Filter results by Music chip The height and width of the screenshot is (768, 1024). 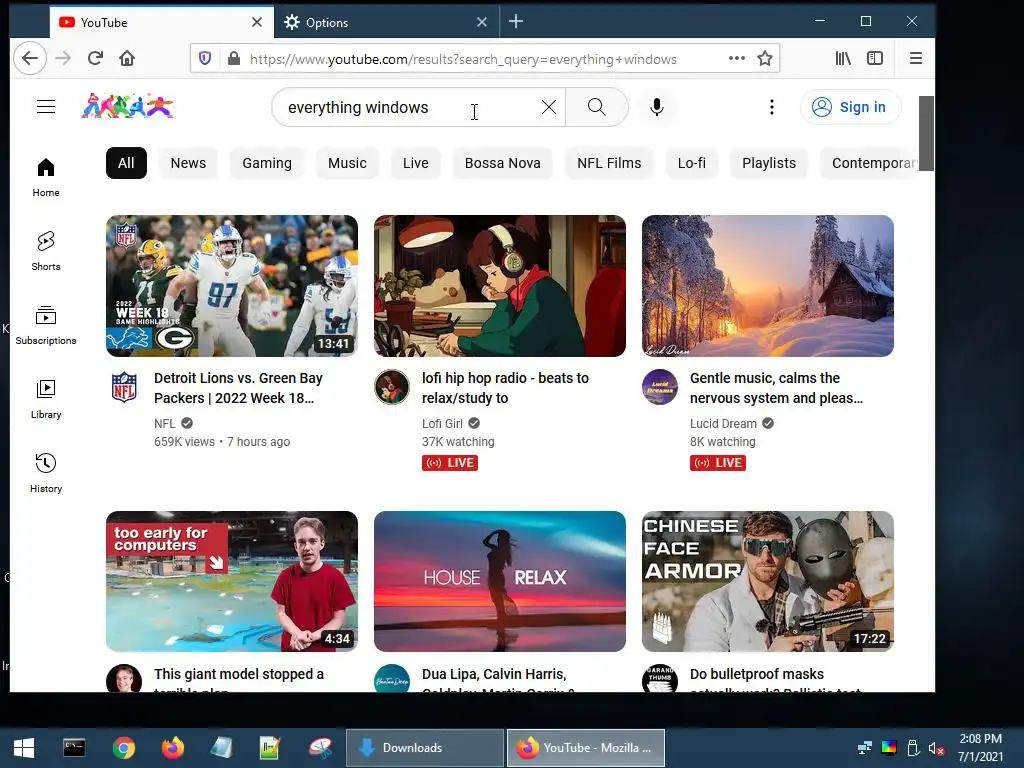click(347, 163)
